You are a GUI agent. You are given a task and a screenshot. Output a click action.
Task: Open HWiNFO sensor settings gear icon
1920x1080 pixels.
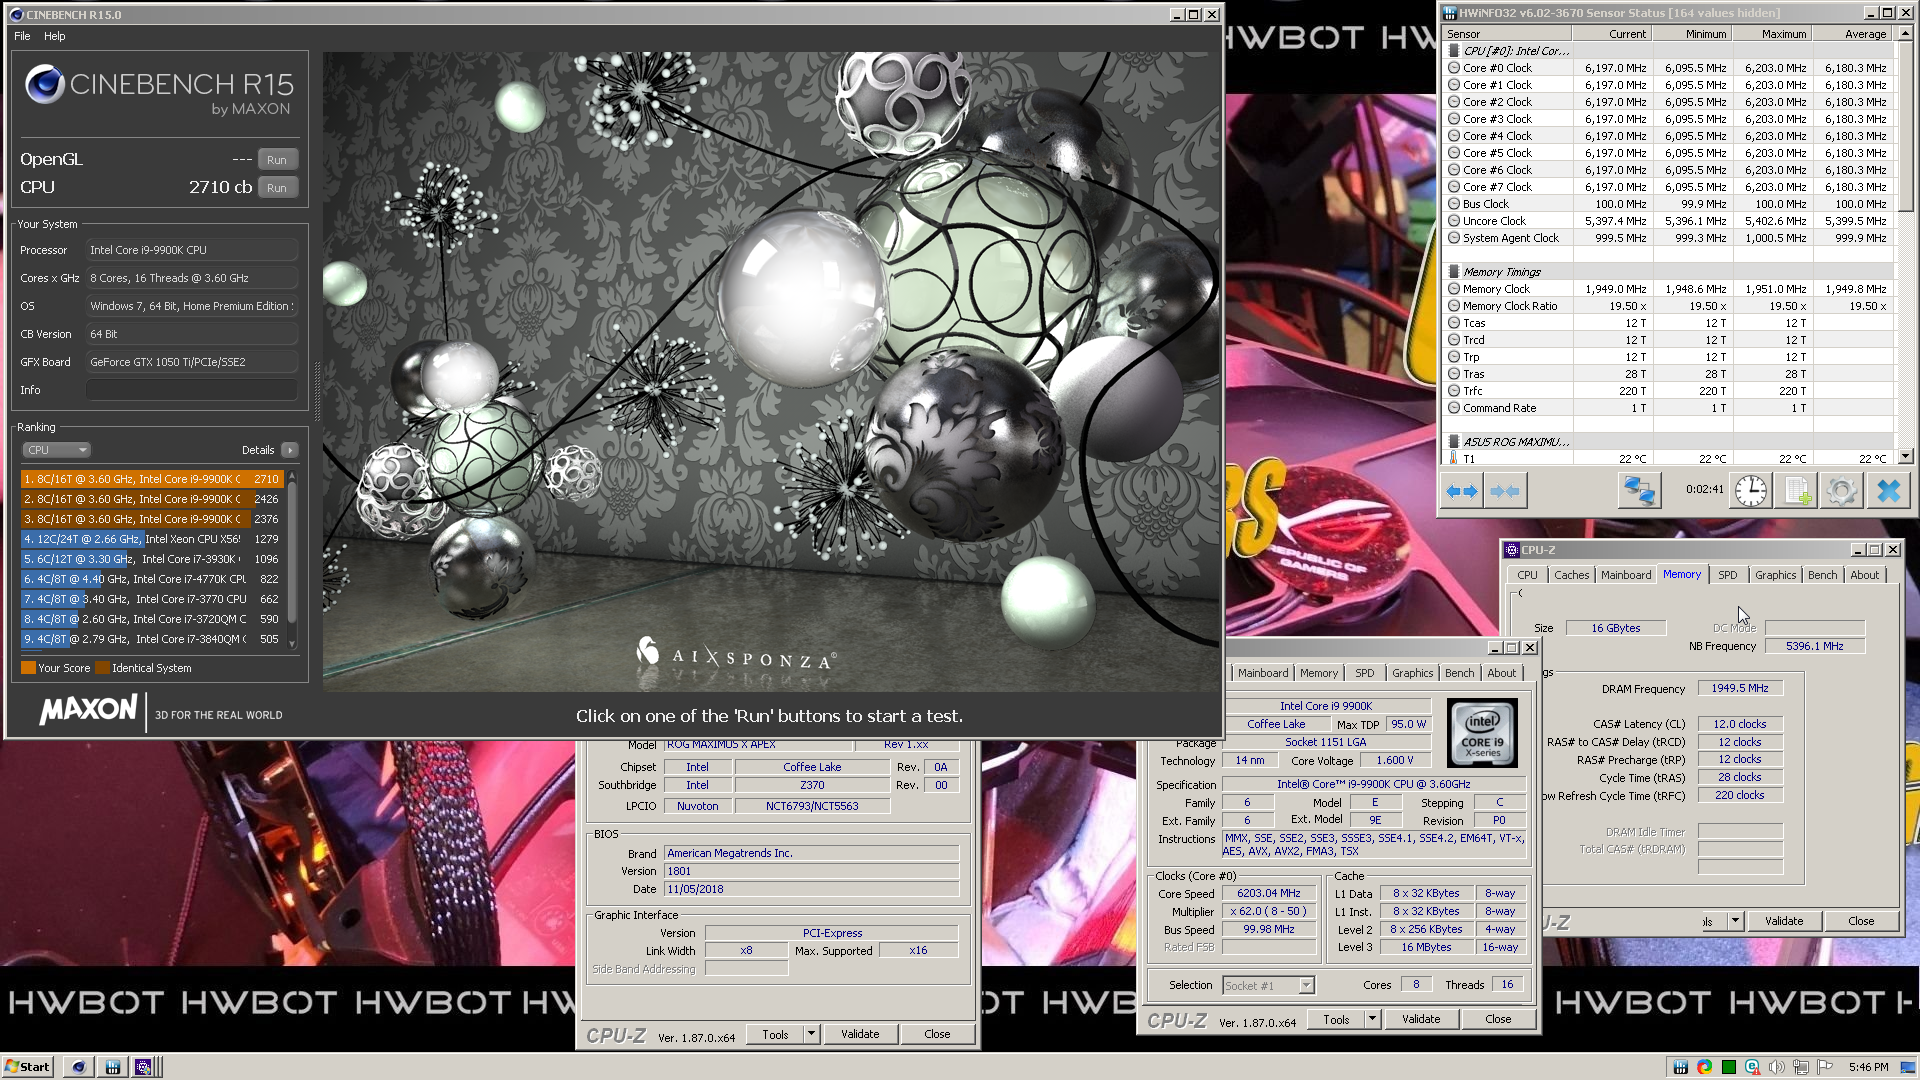click(x=1841, y=491)
